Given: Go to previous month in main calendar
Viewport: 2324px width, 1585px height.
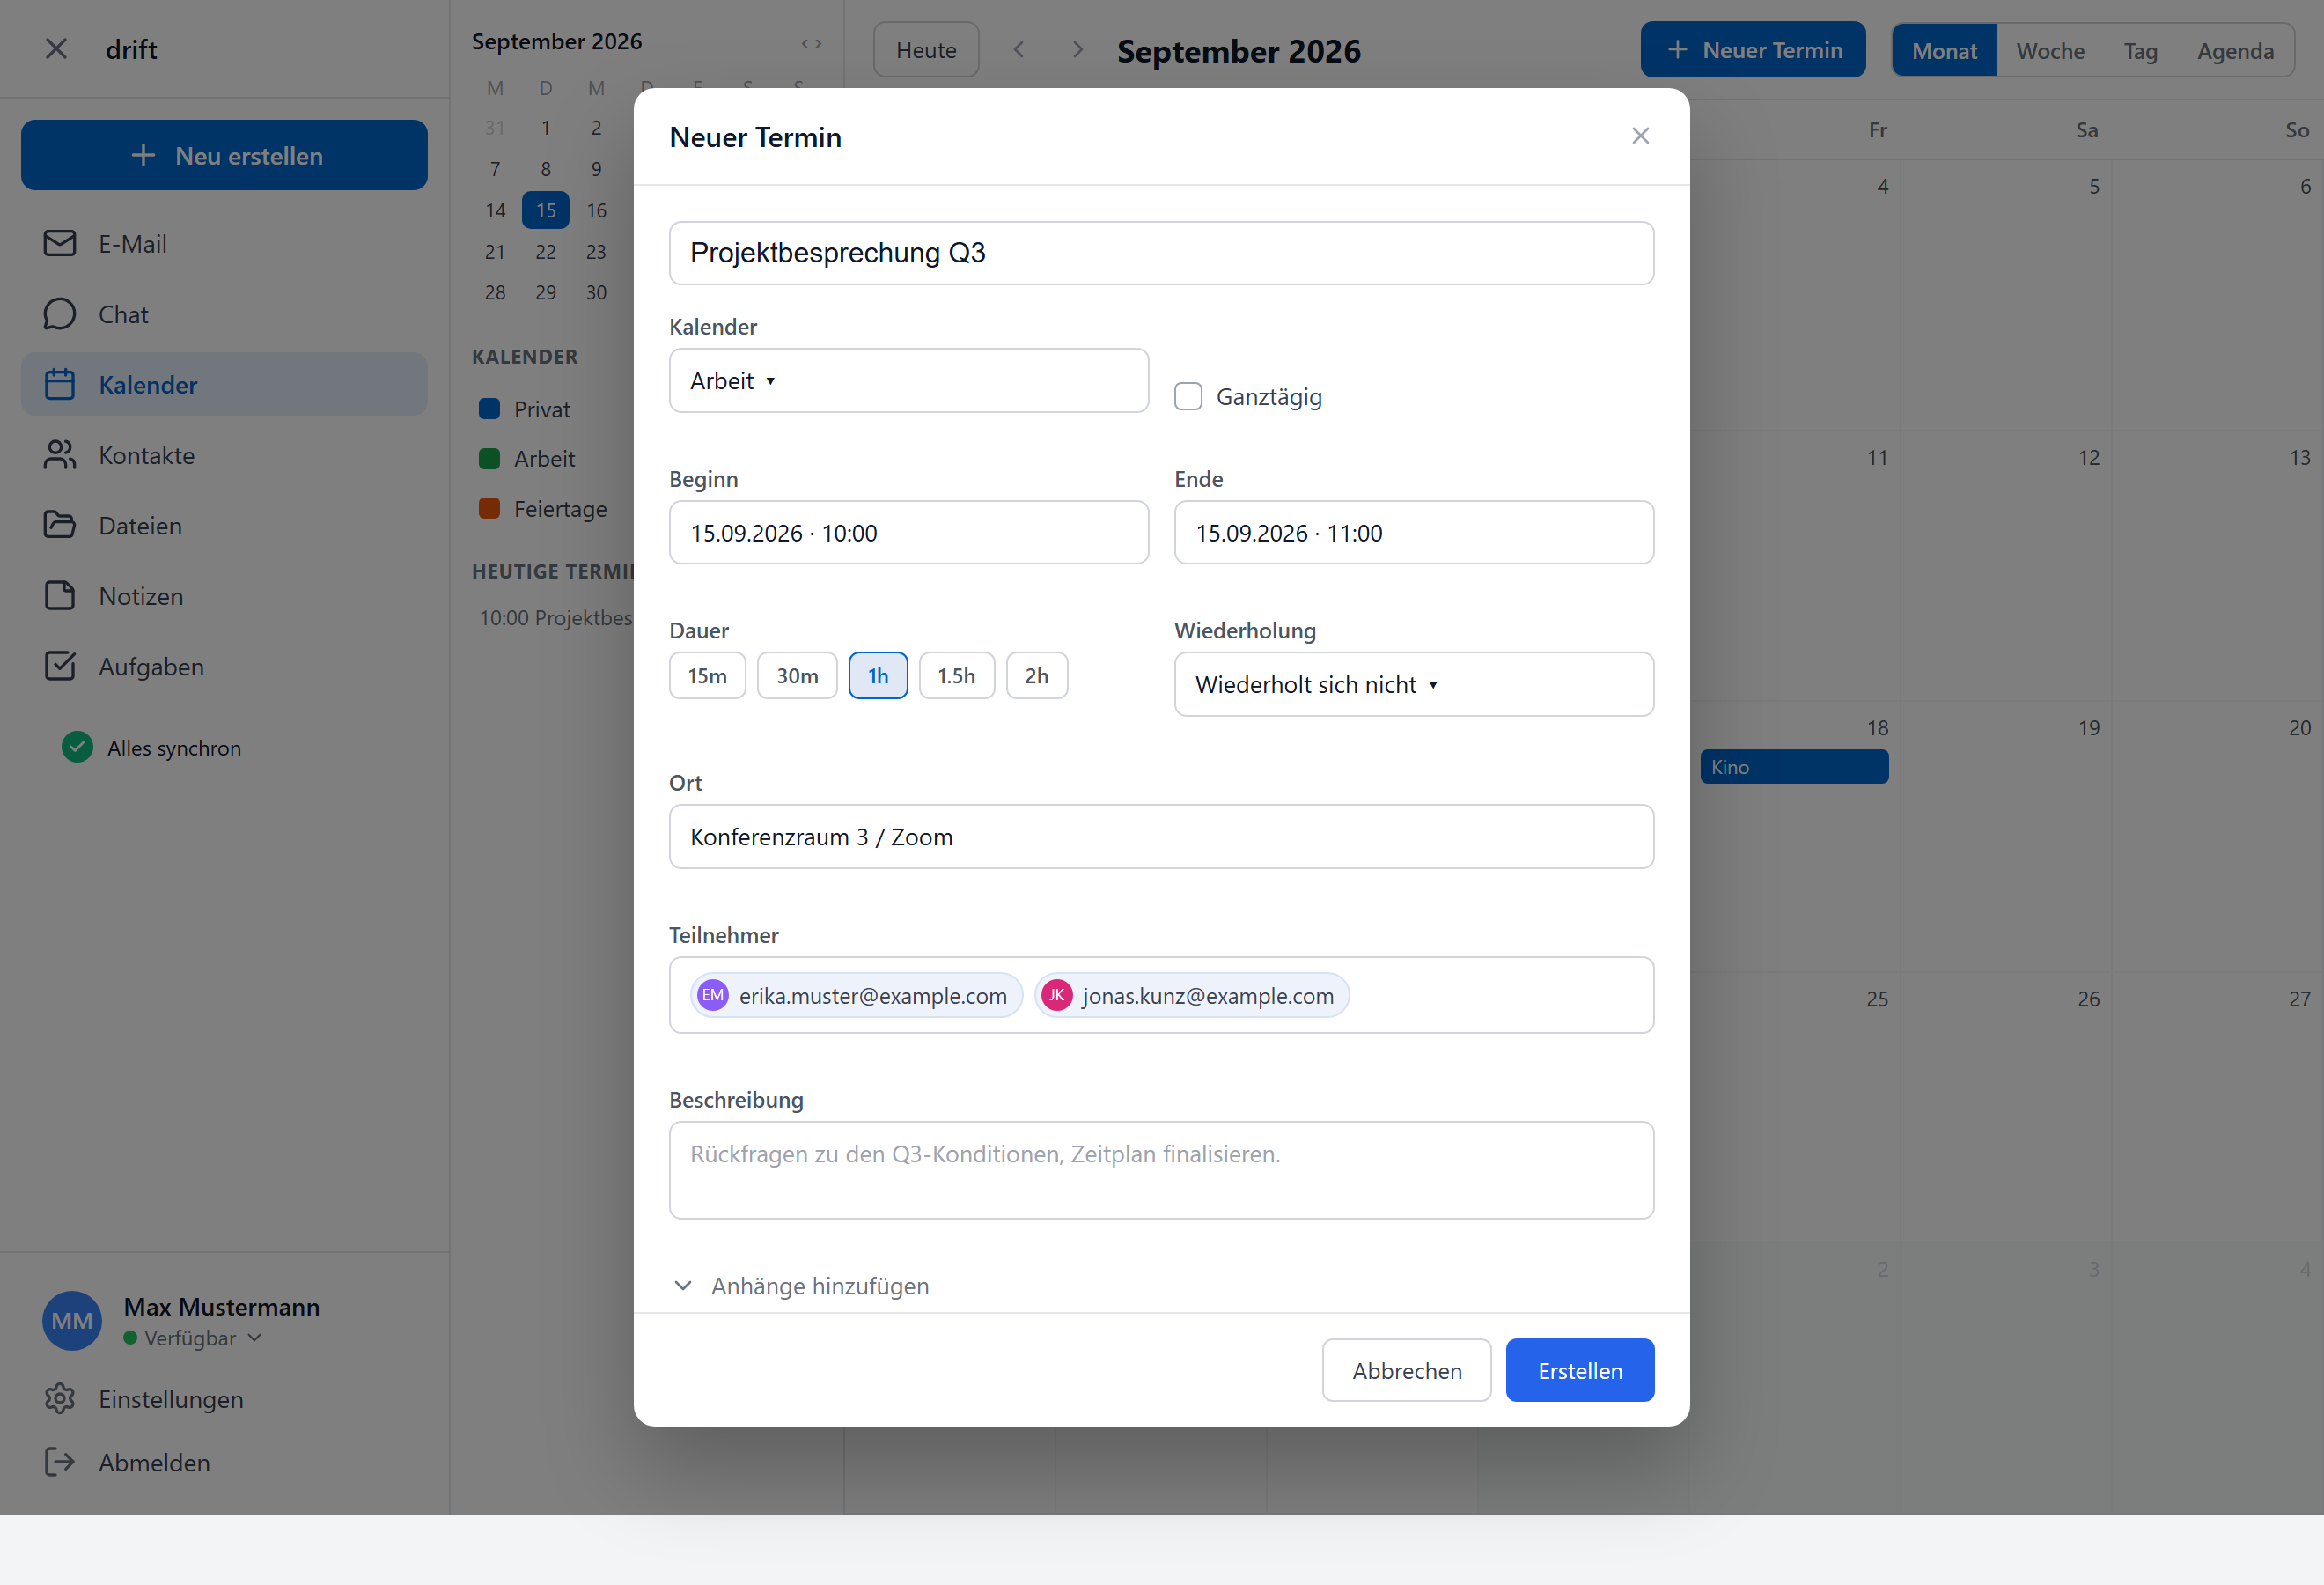Looking at the screenshot, I should tap(1018, 49).
